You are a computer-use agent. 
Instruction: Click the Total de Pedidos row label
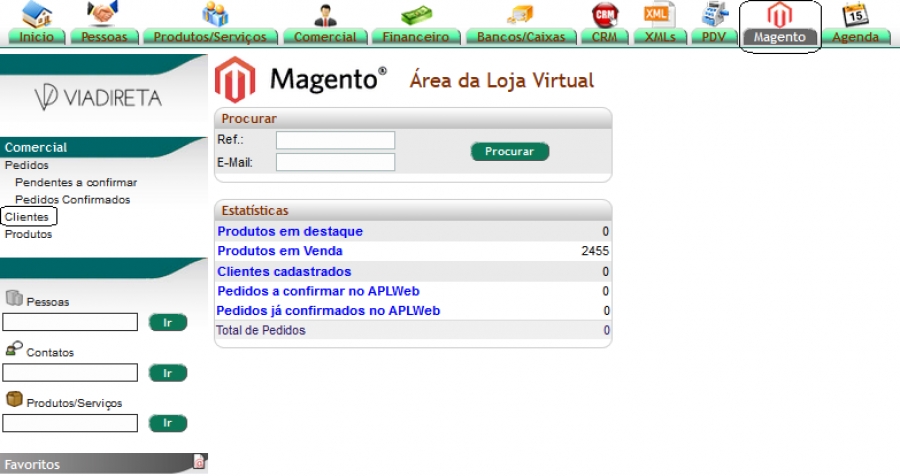(261, 330)
